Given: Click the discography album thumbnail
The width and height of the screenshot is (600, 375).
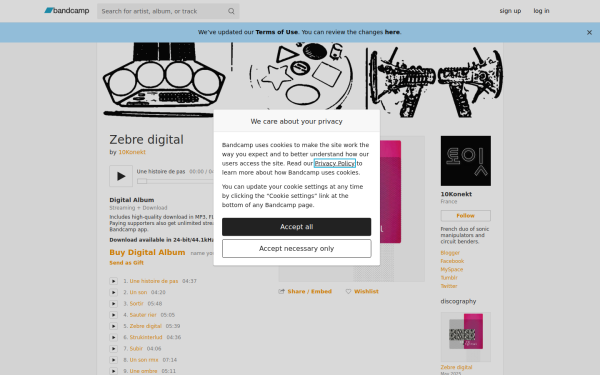Looking at the screenshot, I should (466, 337).
